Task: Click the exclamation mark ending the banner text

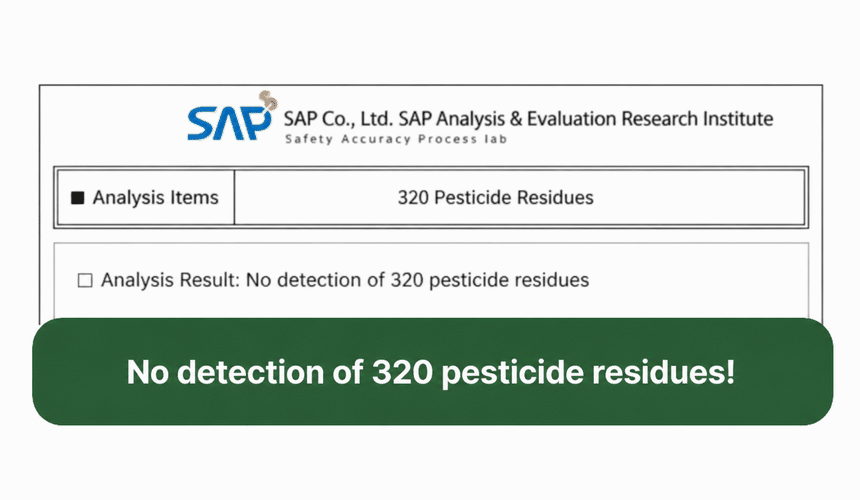Action: pyautogui.click(x=729, y=372)
